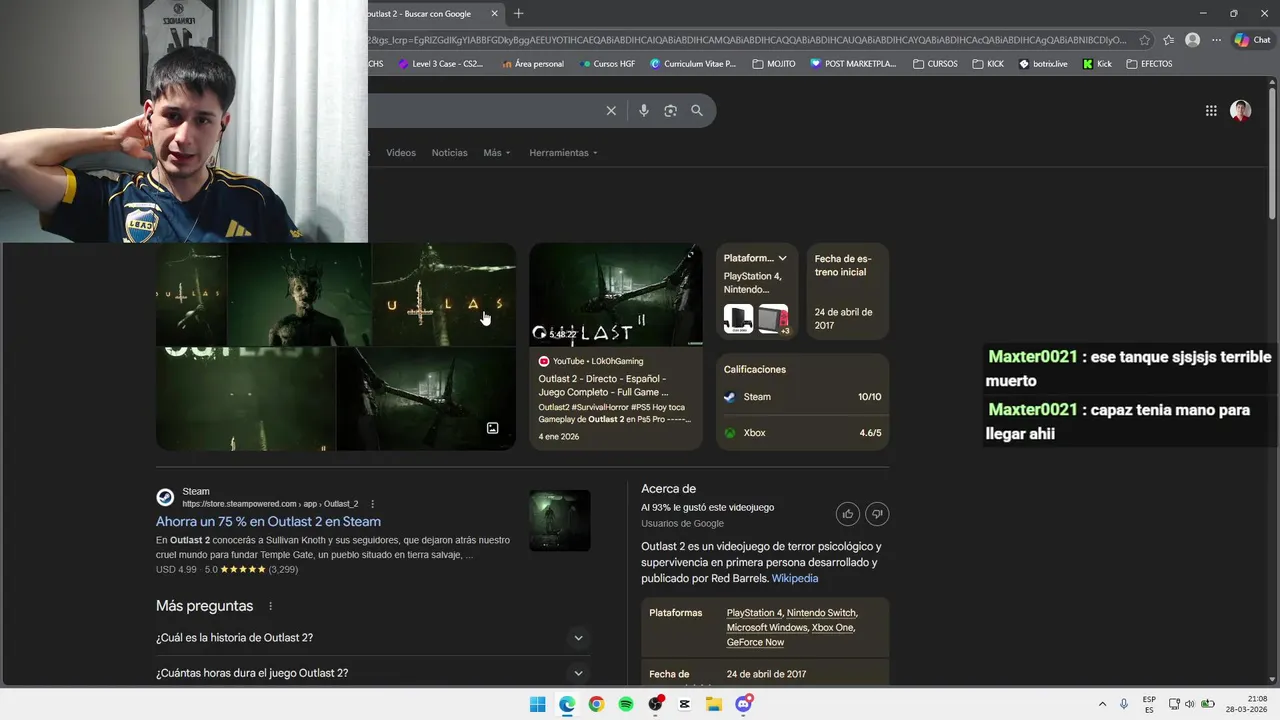Switch the ESP keyboard language indicator
Viewport: 1280px width, 720px height.
coord(1149,704)
